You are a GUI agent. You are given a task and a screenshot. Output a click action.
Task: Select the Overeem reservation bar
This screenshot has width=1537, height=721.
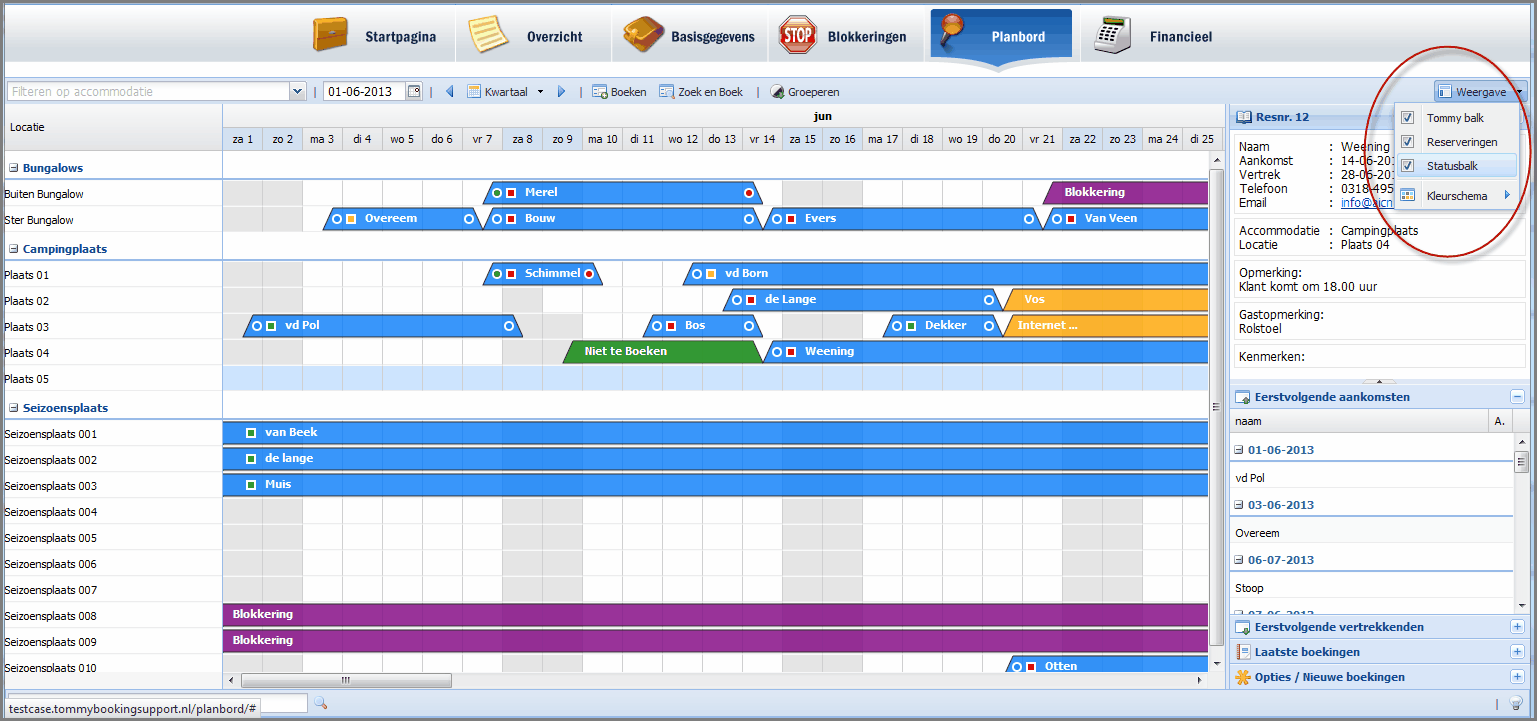click(403, 218)
